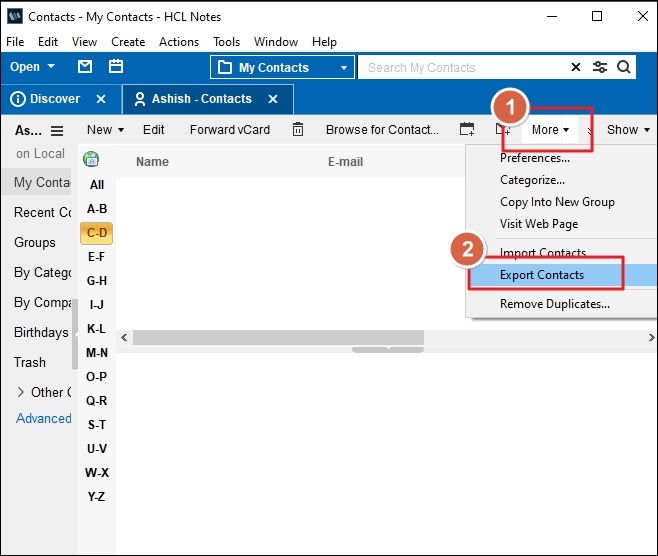This screenshot has height=556, width=658.
Task: Open the Help menu
Action: pyautogui.click(x=324, y=42)
